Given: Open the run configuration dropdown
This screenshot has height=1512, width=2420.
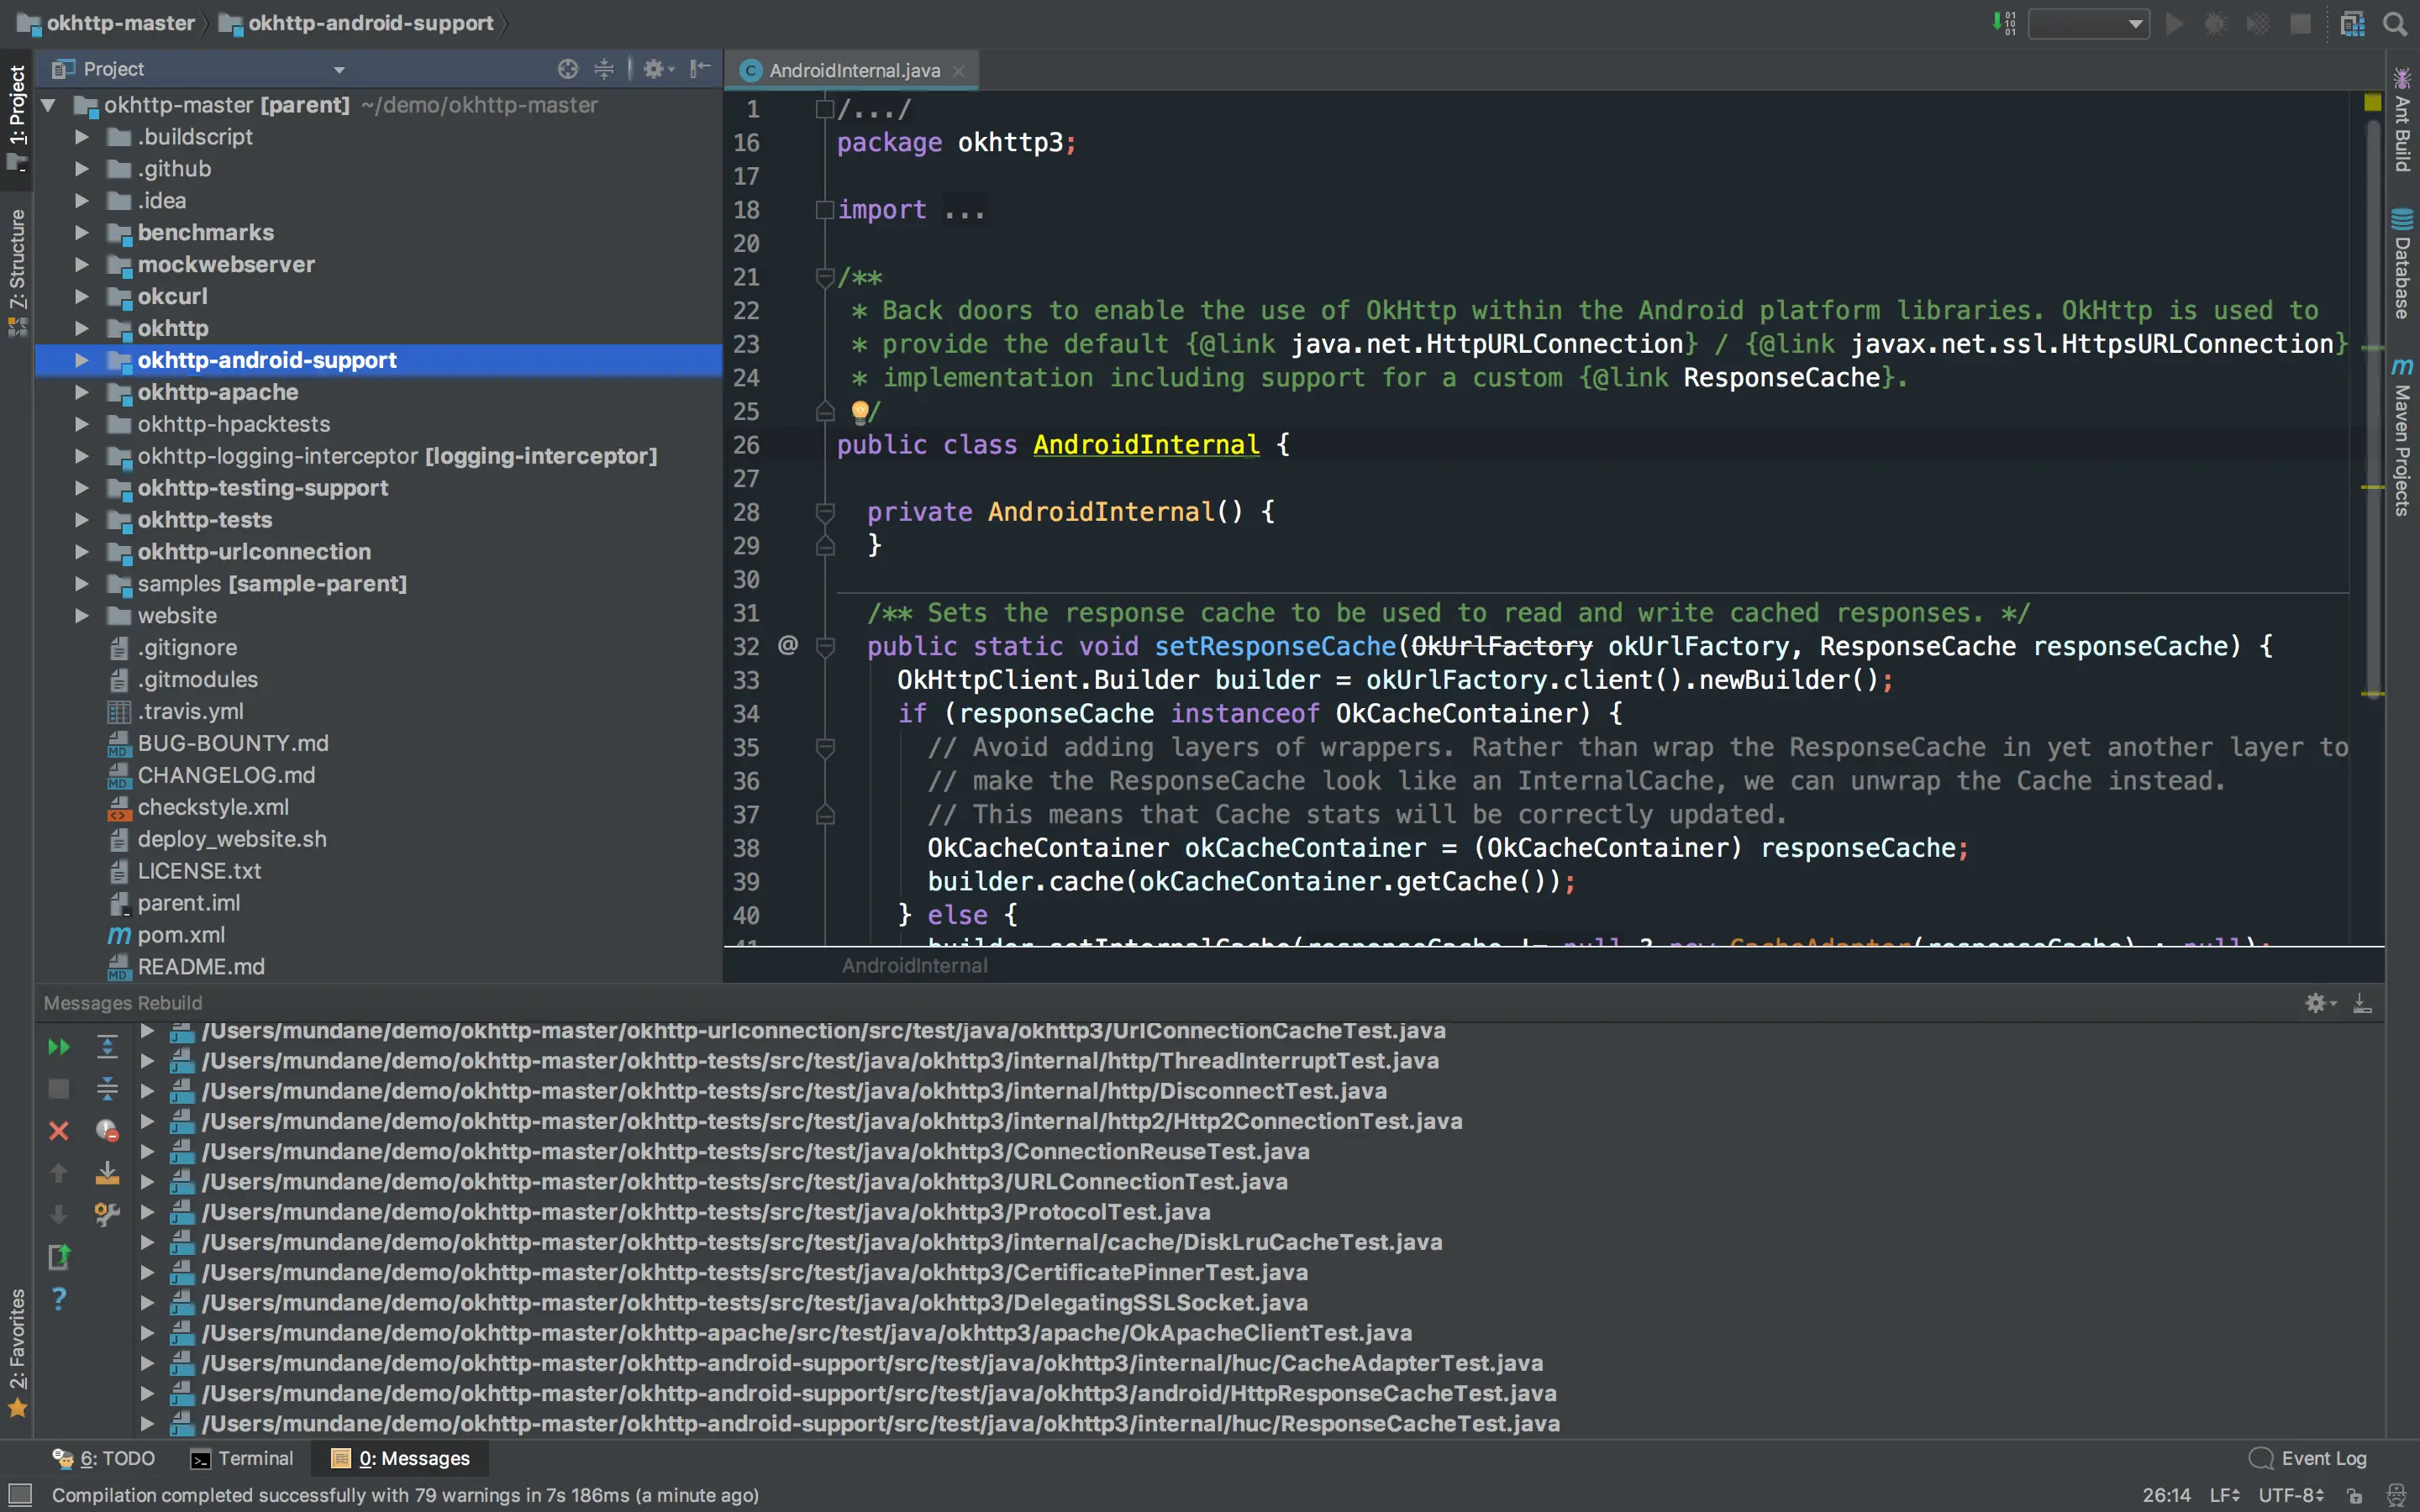Looking at the screenshot, I should tap(2089, 23).
